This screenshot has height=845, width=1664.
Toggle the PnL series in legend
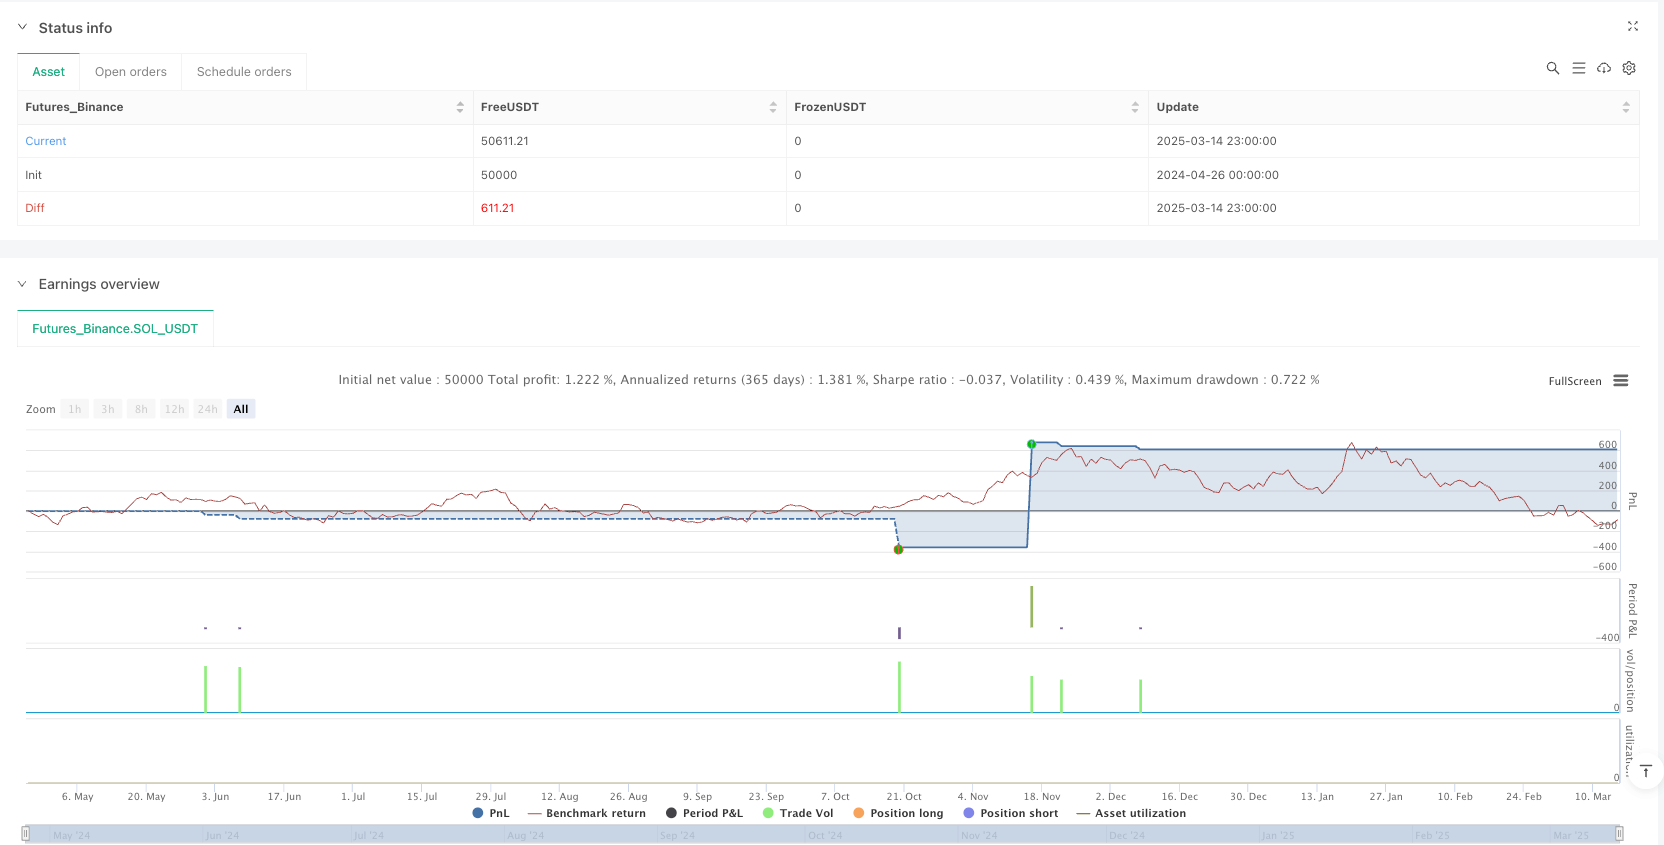491,813
